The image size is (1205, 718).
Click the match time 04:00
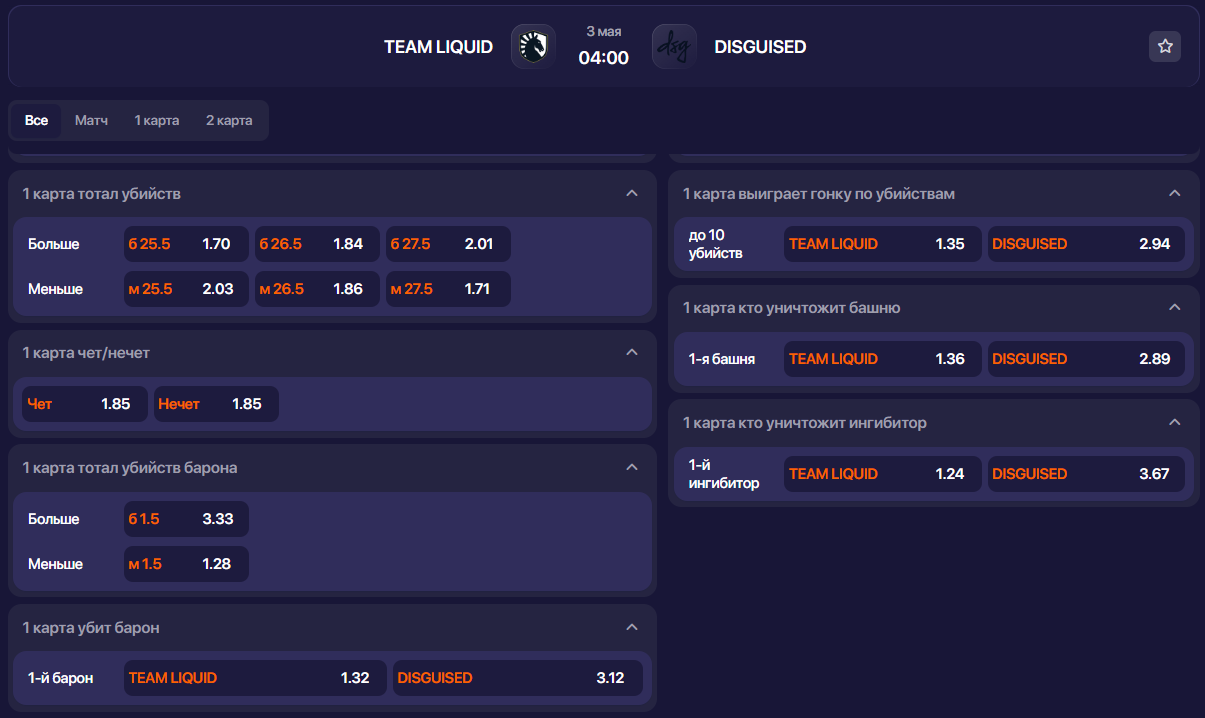pyautogui.click(x=604, y=58)
